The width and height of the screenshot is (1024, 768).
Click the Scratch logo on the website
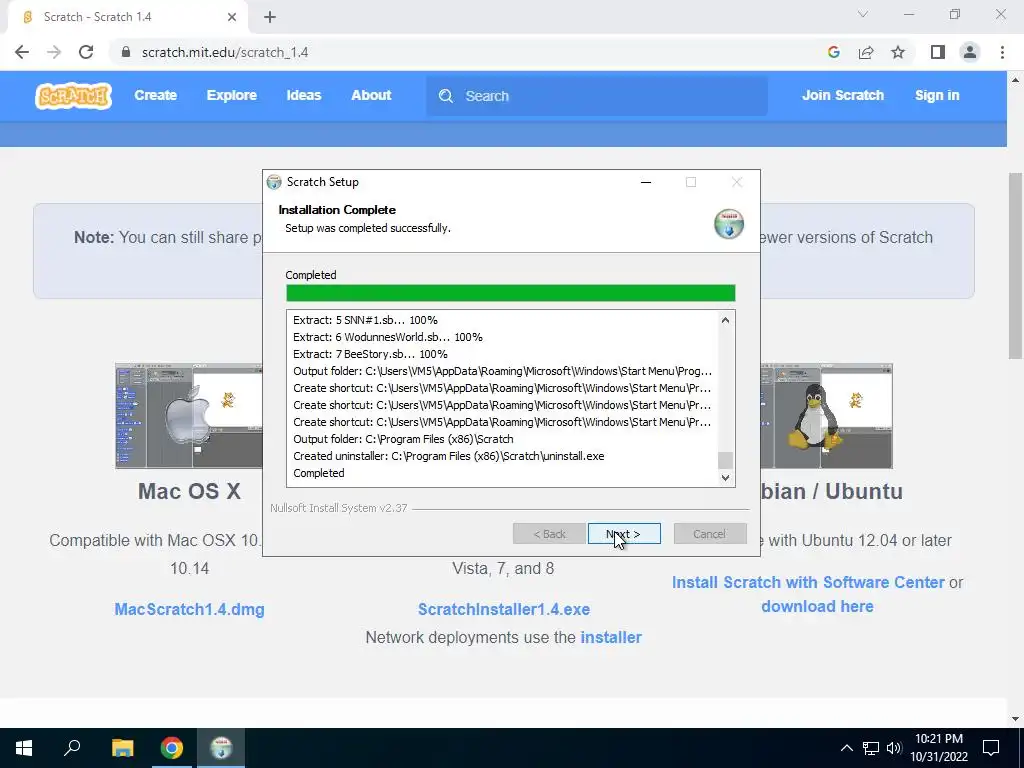tap(73, 95)
